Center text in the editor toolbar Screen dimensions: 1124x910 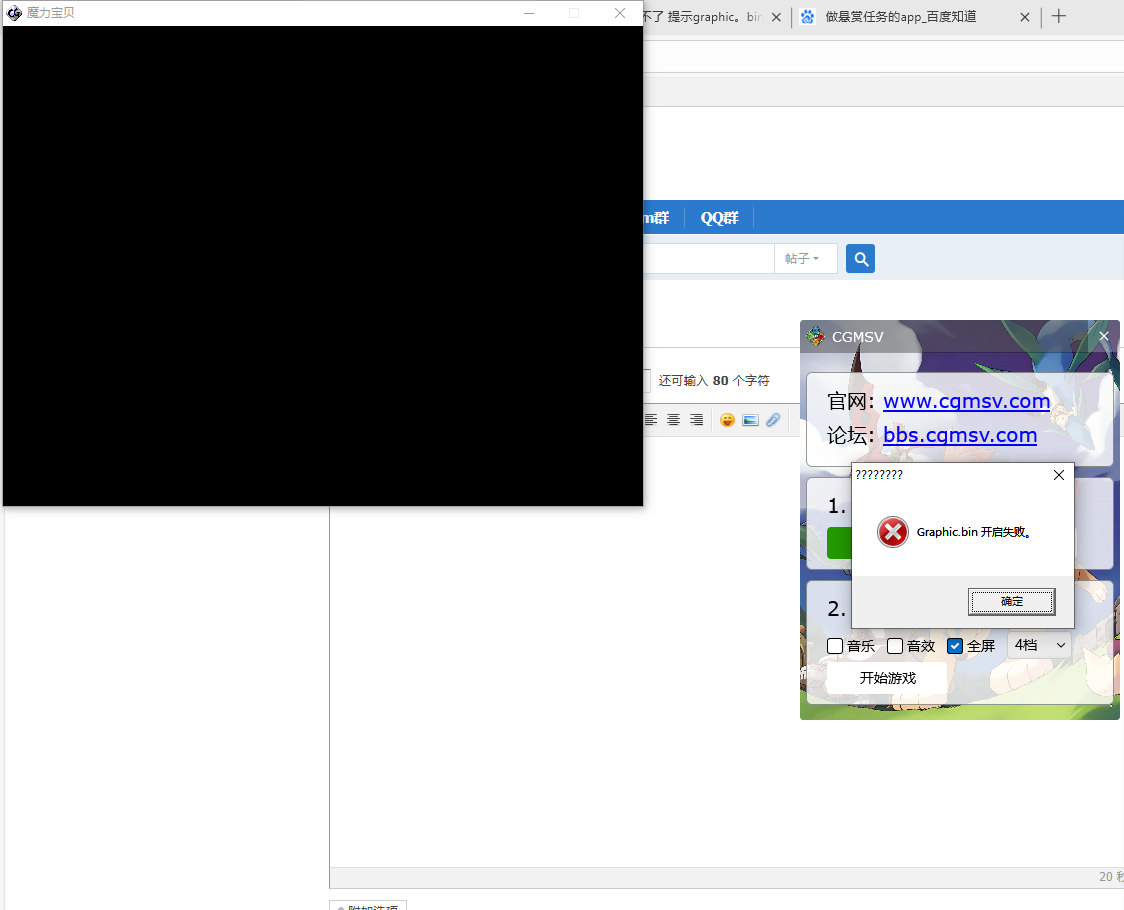pos(673,420)
